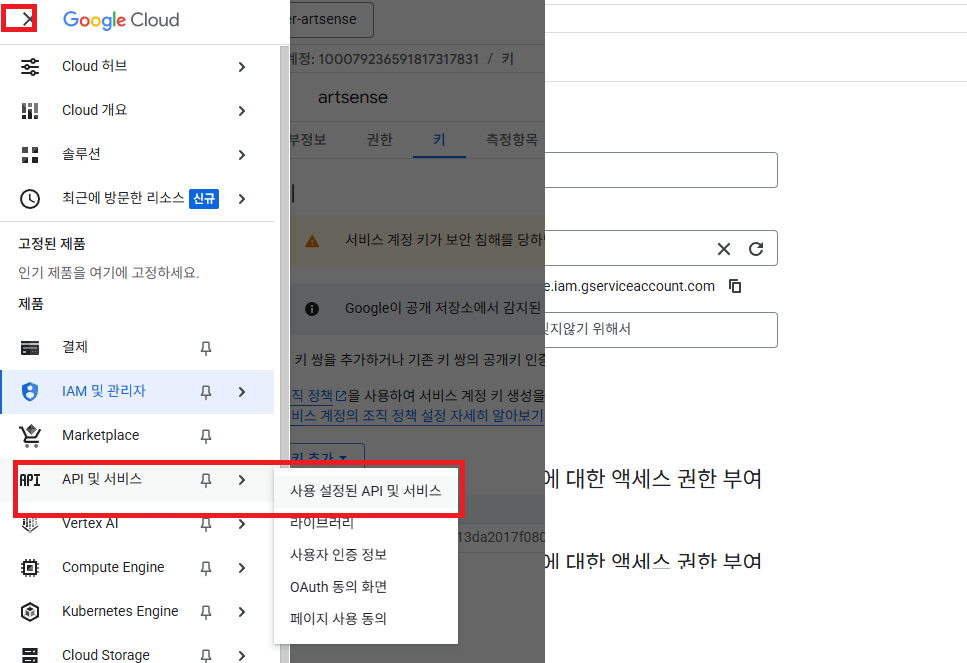Click the Cloud 허브 sliders icon
This screenshot has width=967, height=663.
tap(30, 67)
